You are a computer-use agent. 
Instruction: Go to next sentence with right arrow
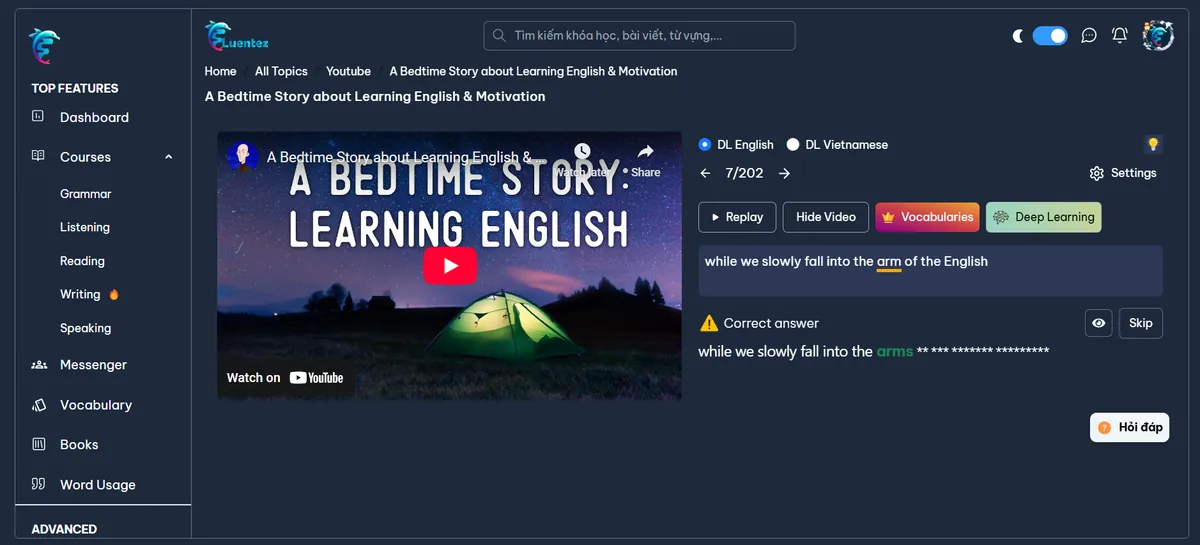click(784, 173)
